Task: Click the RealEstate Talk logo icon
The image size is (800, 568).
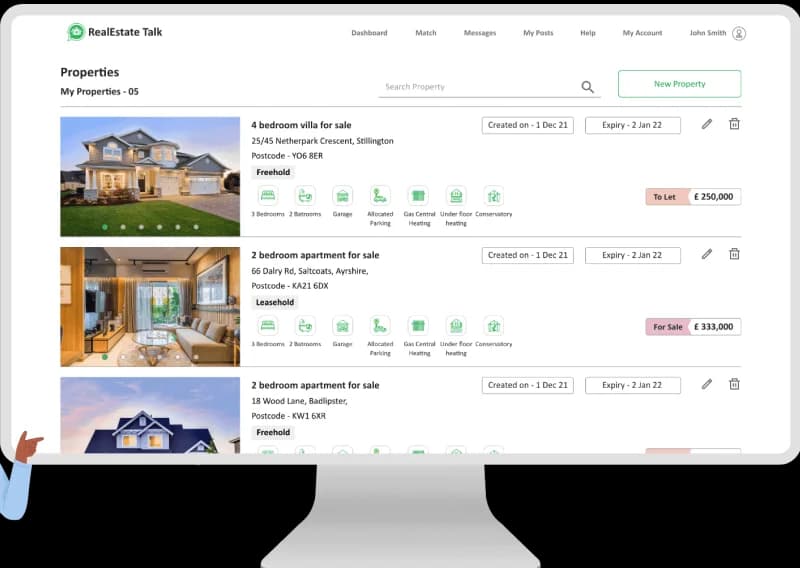Action: pyautogui.click(x=76, y=32)
